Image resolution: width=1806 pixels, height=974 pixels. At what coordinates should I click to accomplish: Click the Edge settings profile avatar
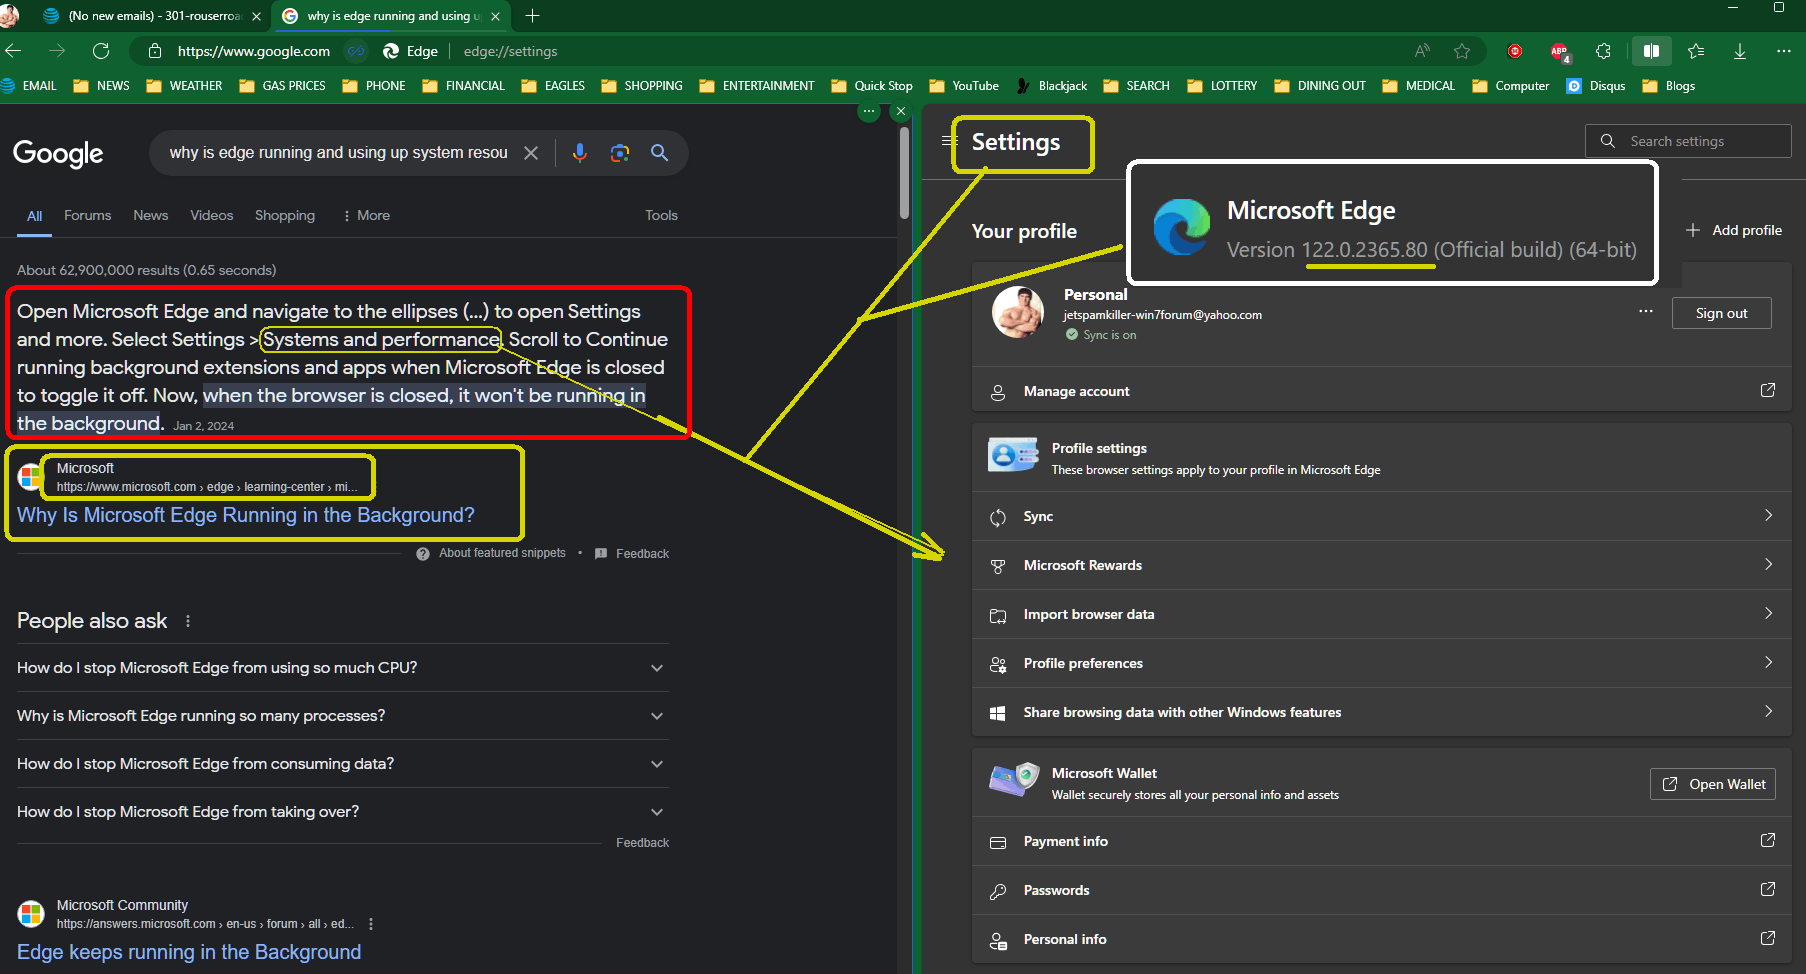(1018, 312)
